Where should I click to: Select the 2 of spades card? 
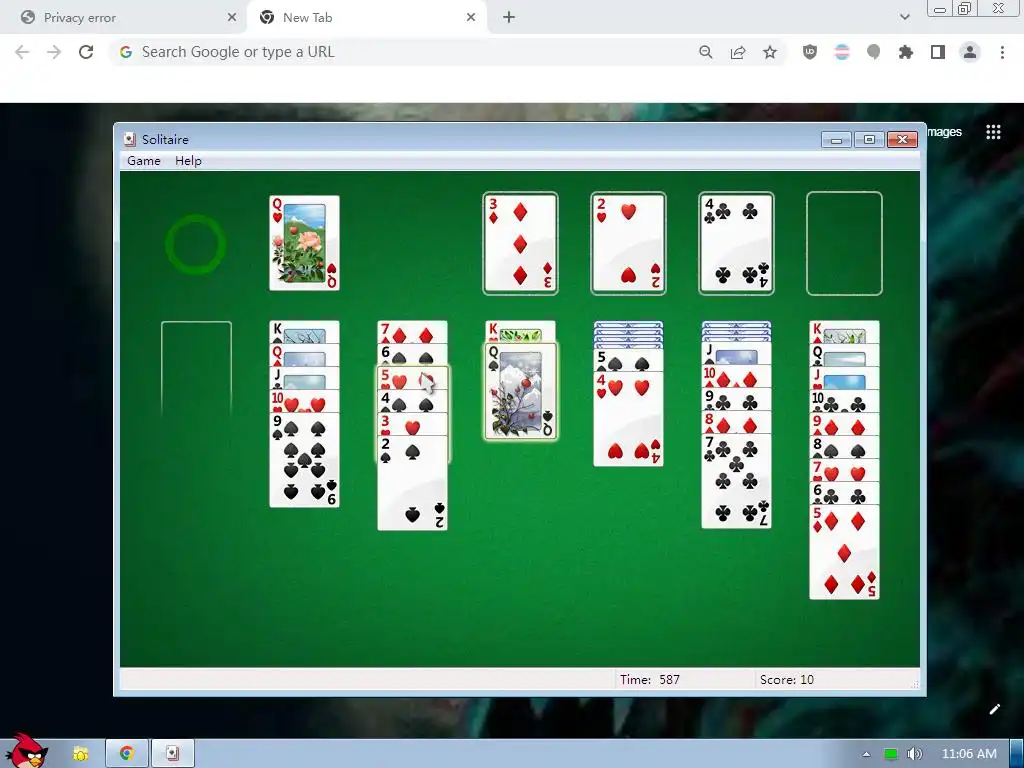click(413, 483)
